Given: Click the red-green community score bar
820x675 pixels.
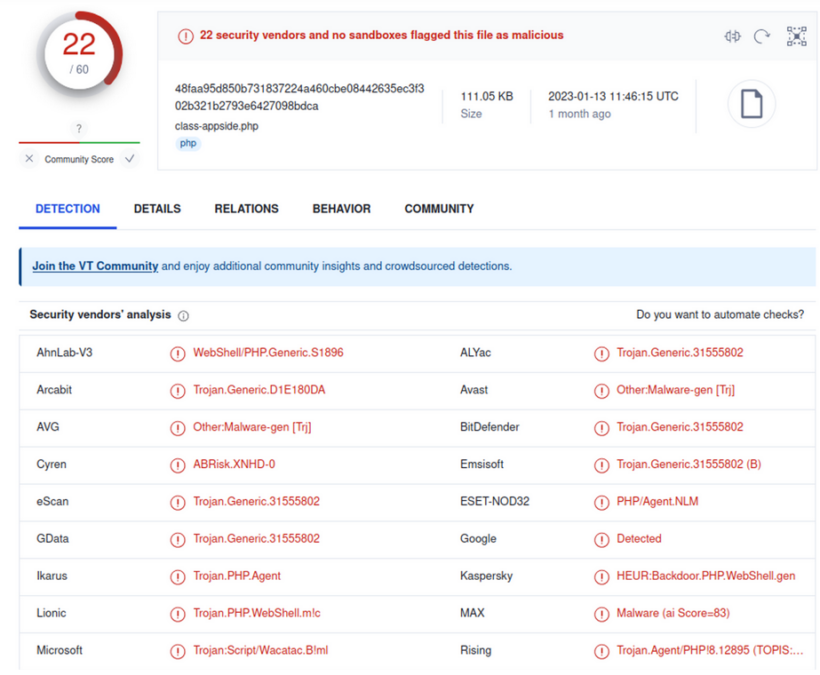Looking at the screenshot, I should tap(78, 140).
